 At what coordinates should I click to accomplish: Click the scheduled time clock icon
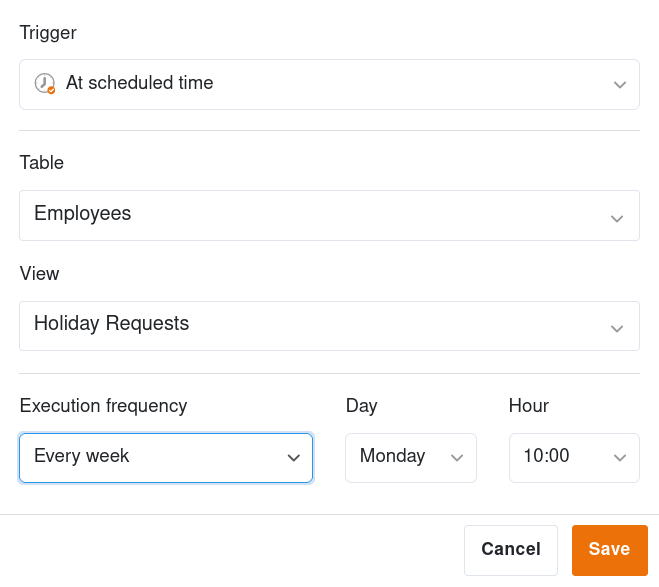(44, 84)
